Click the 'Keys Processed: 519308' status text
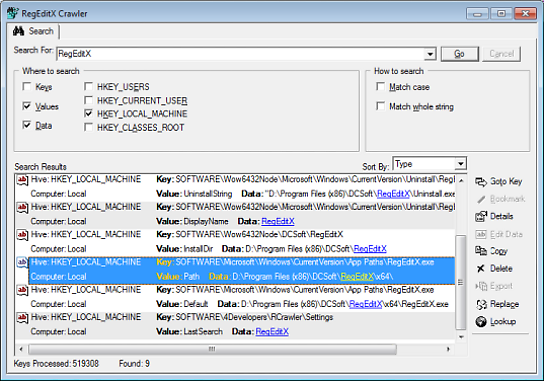The image size is (544, 381). point(56,364)
